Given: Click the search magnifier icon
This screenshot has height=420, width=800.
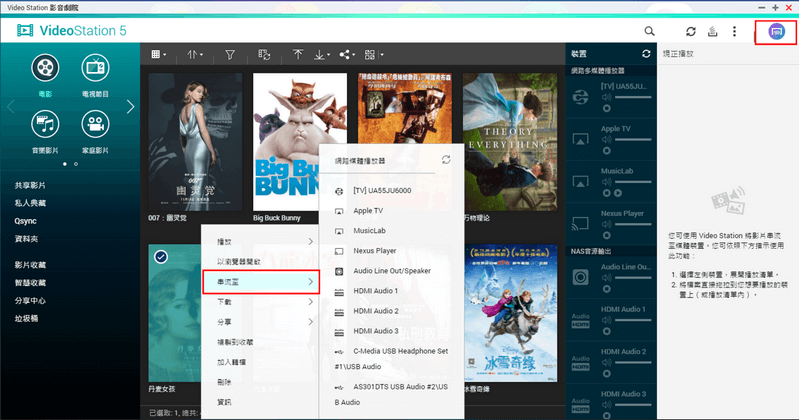Looking at the screenshot, I should pyautogui.click(x=649, y=31).
